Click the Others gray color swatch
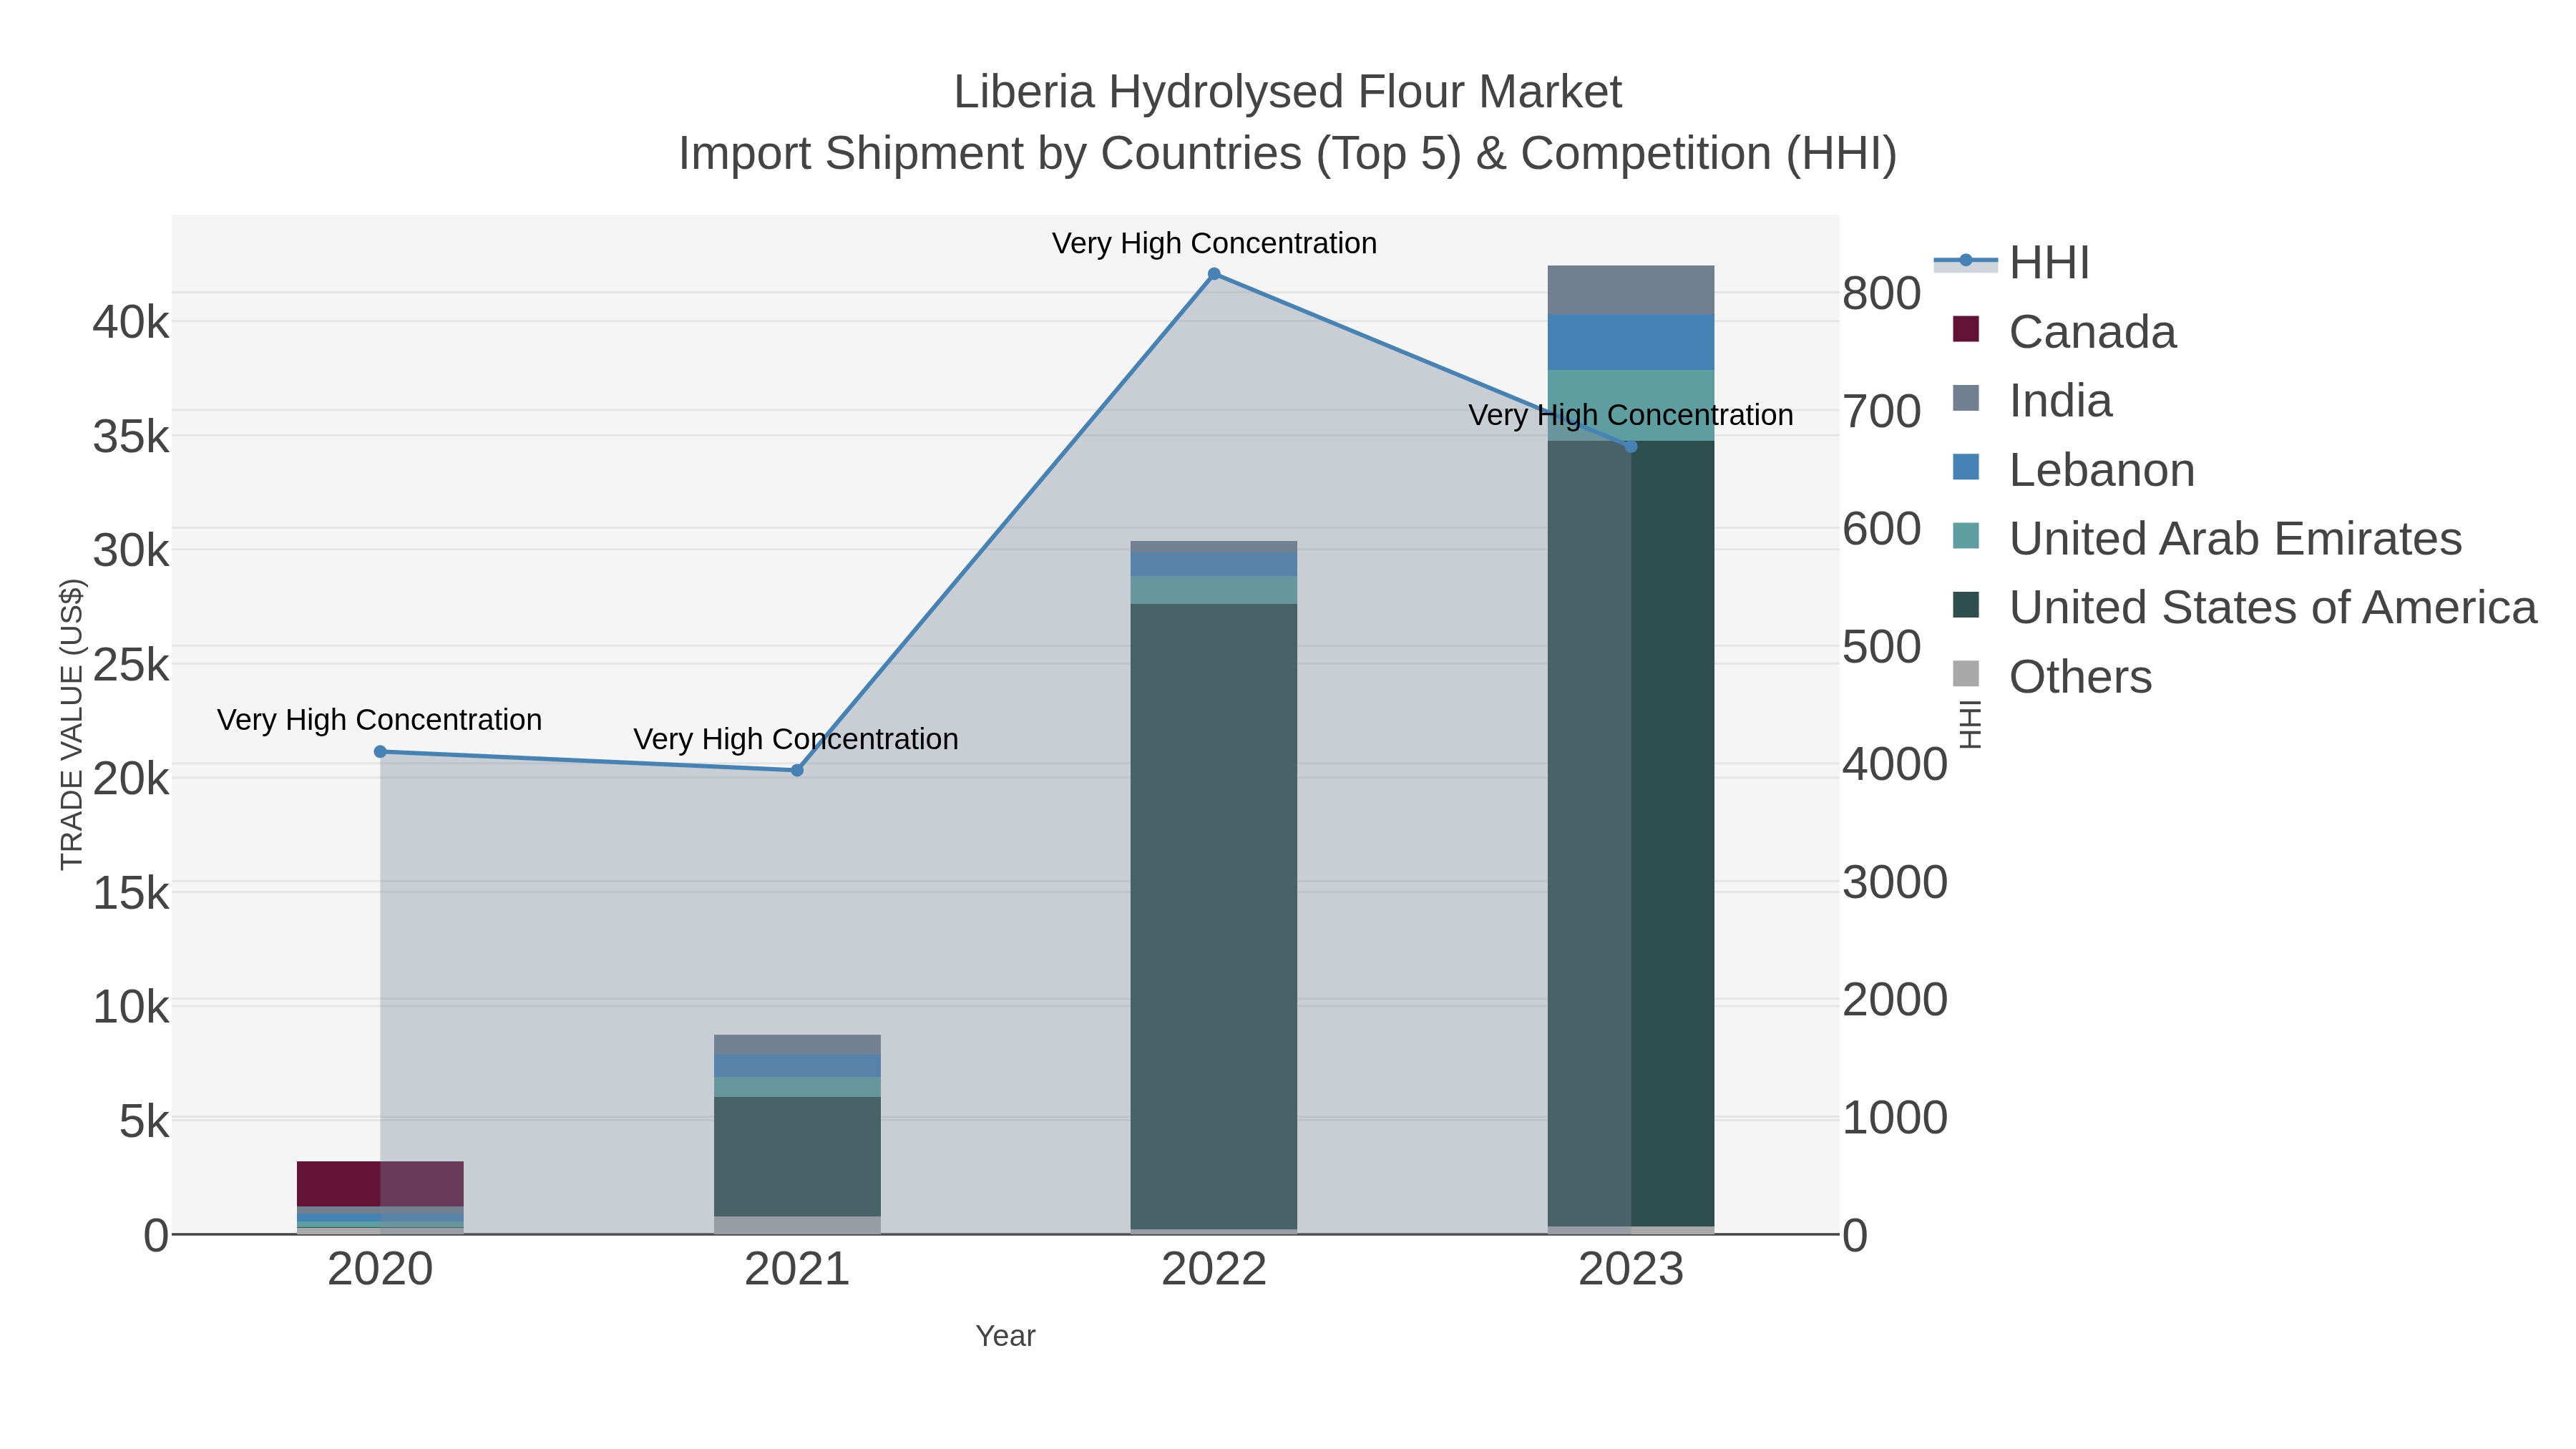This screenshot has height=1449, width=2576. (1965, 674)
